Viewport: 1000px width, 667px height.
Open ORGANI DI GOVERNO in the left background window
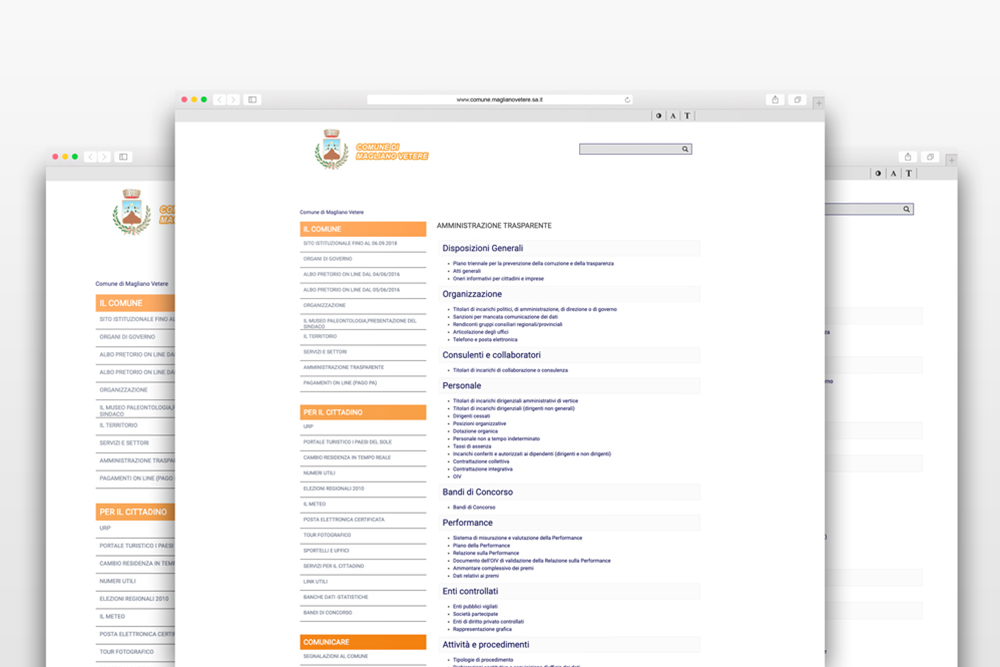[128, 337]
